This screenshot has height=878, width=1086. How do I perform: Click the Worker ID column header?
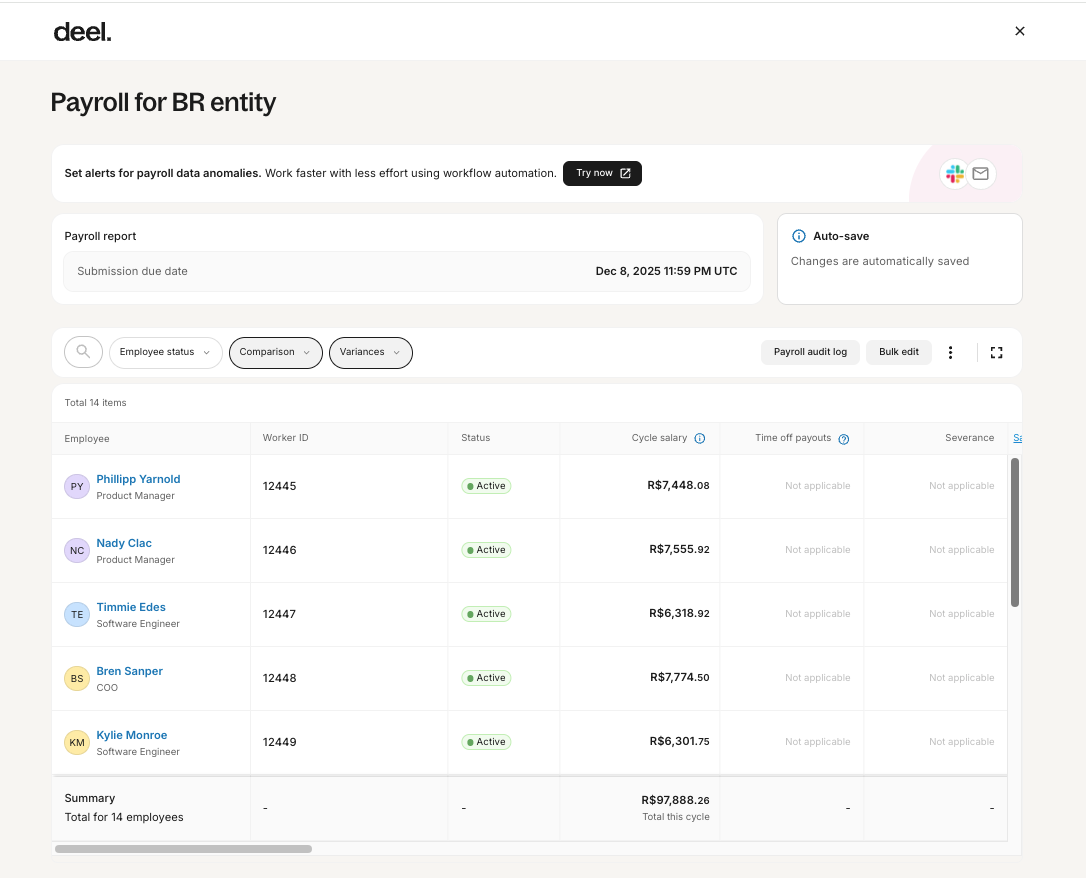click(285, 438)
